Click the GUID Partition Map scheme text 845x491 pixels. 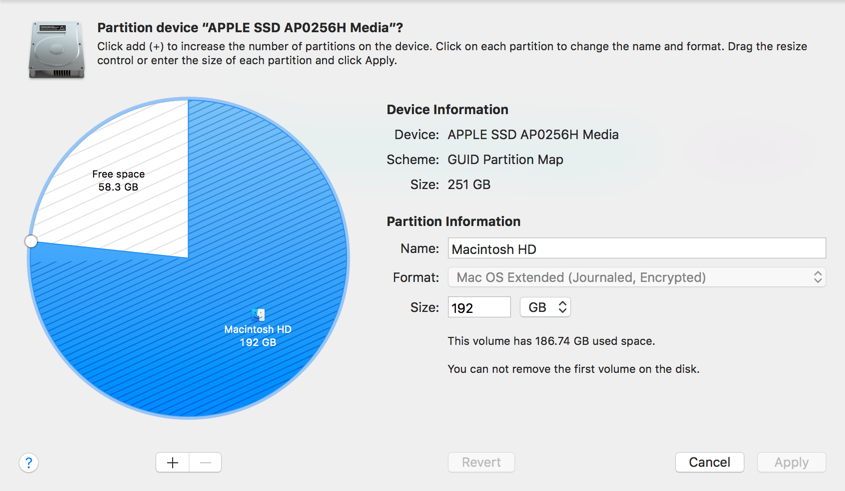[x=505, y=160]
